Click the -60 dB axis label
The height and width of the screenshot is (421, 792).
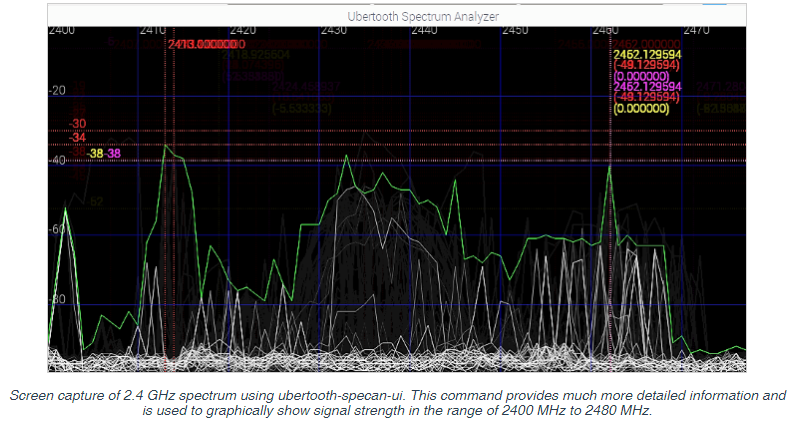[x=58, y=229]
